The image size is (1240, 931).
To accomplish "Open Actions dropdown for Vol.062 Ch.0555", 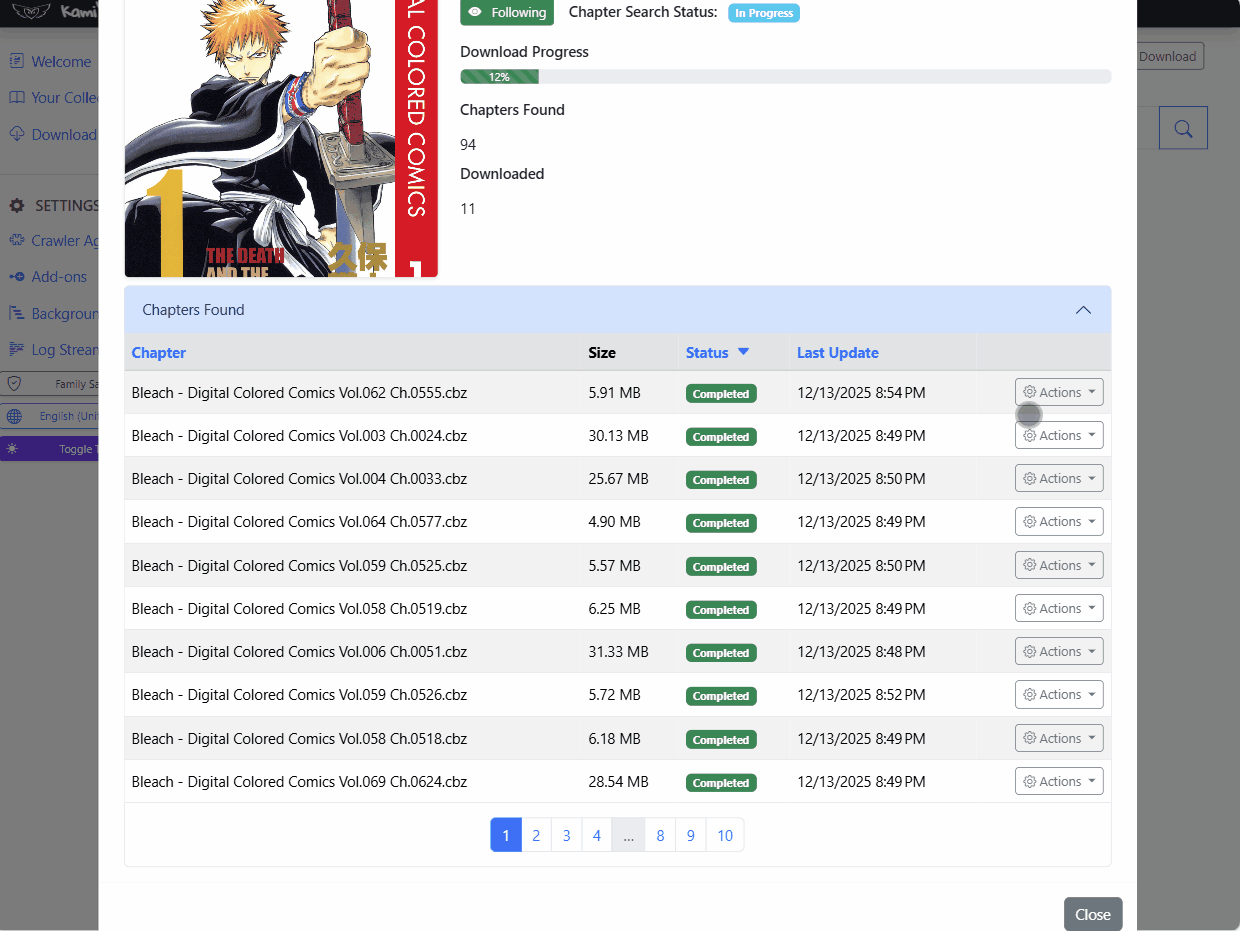I will (x=1059, y=392).
